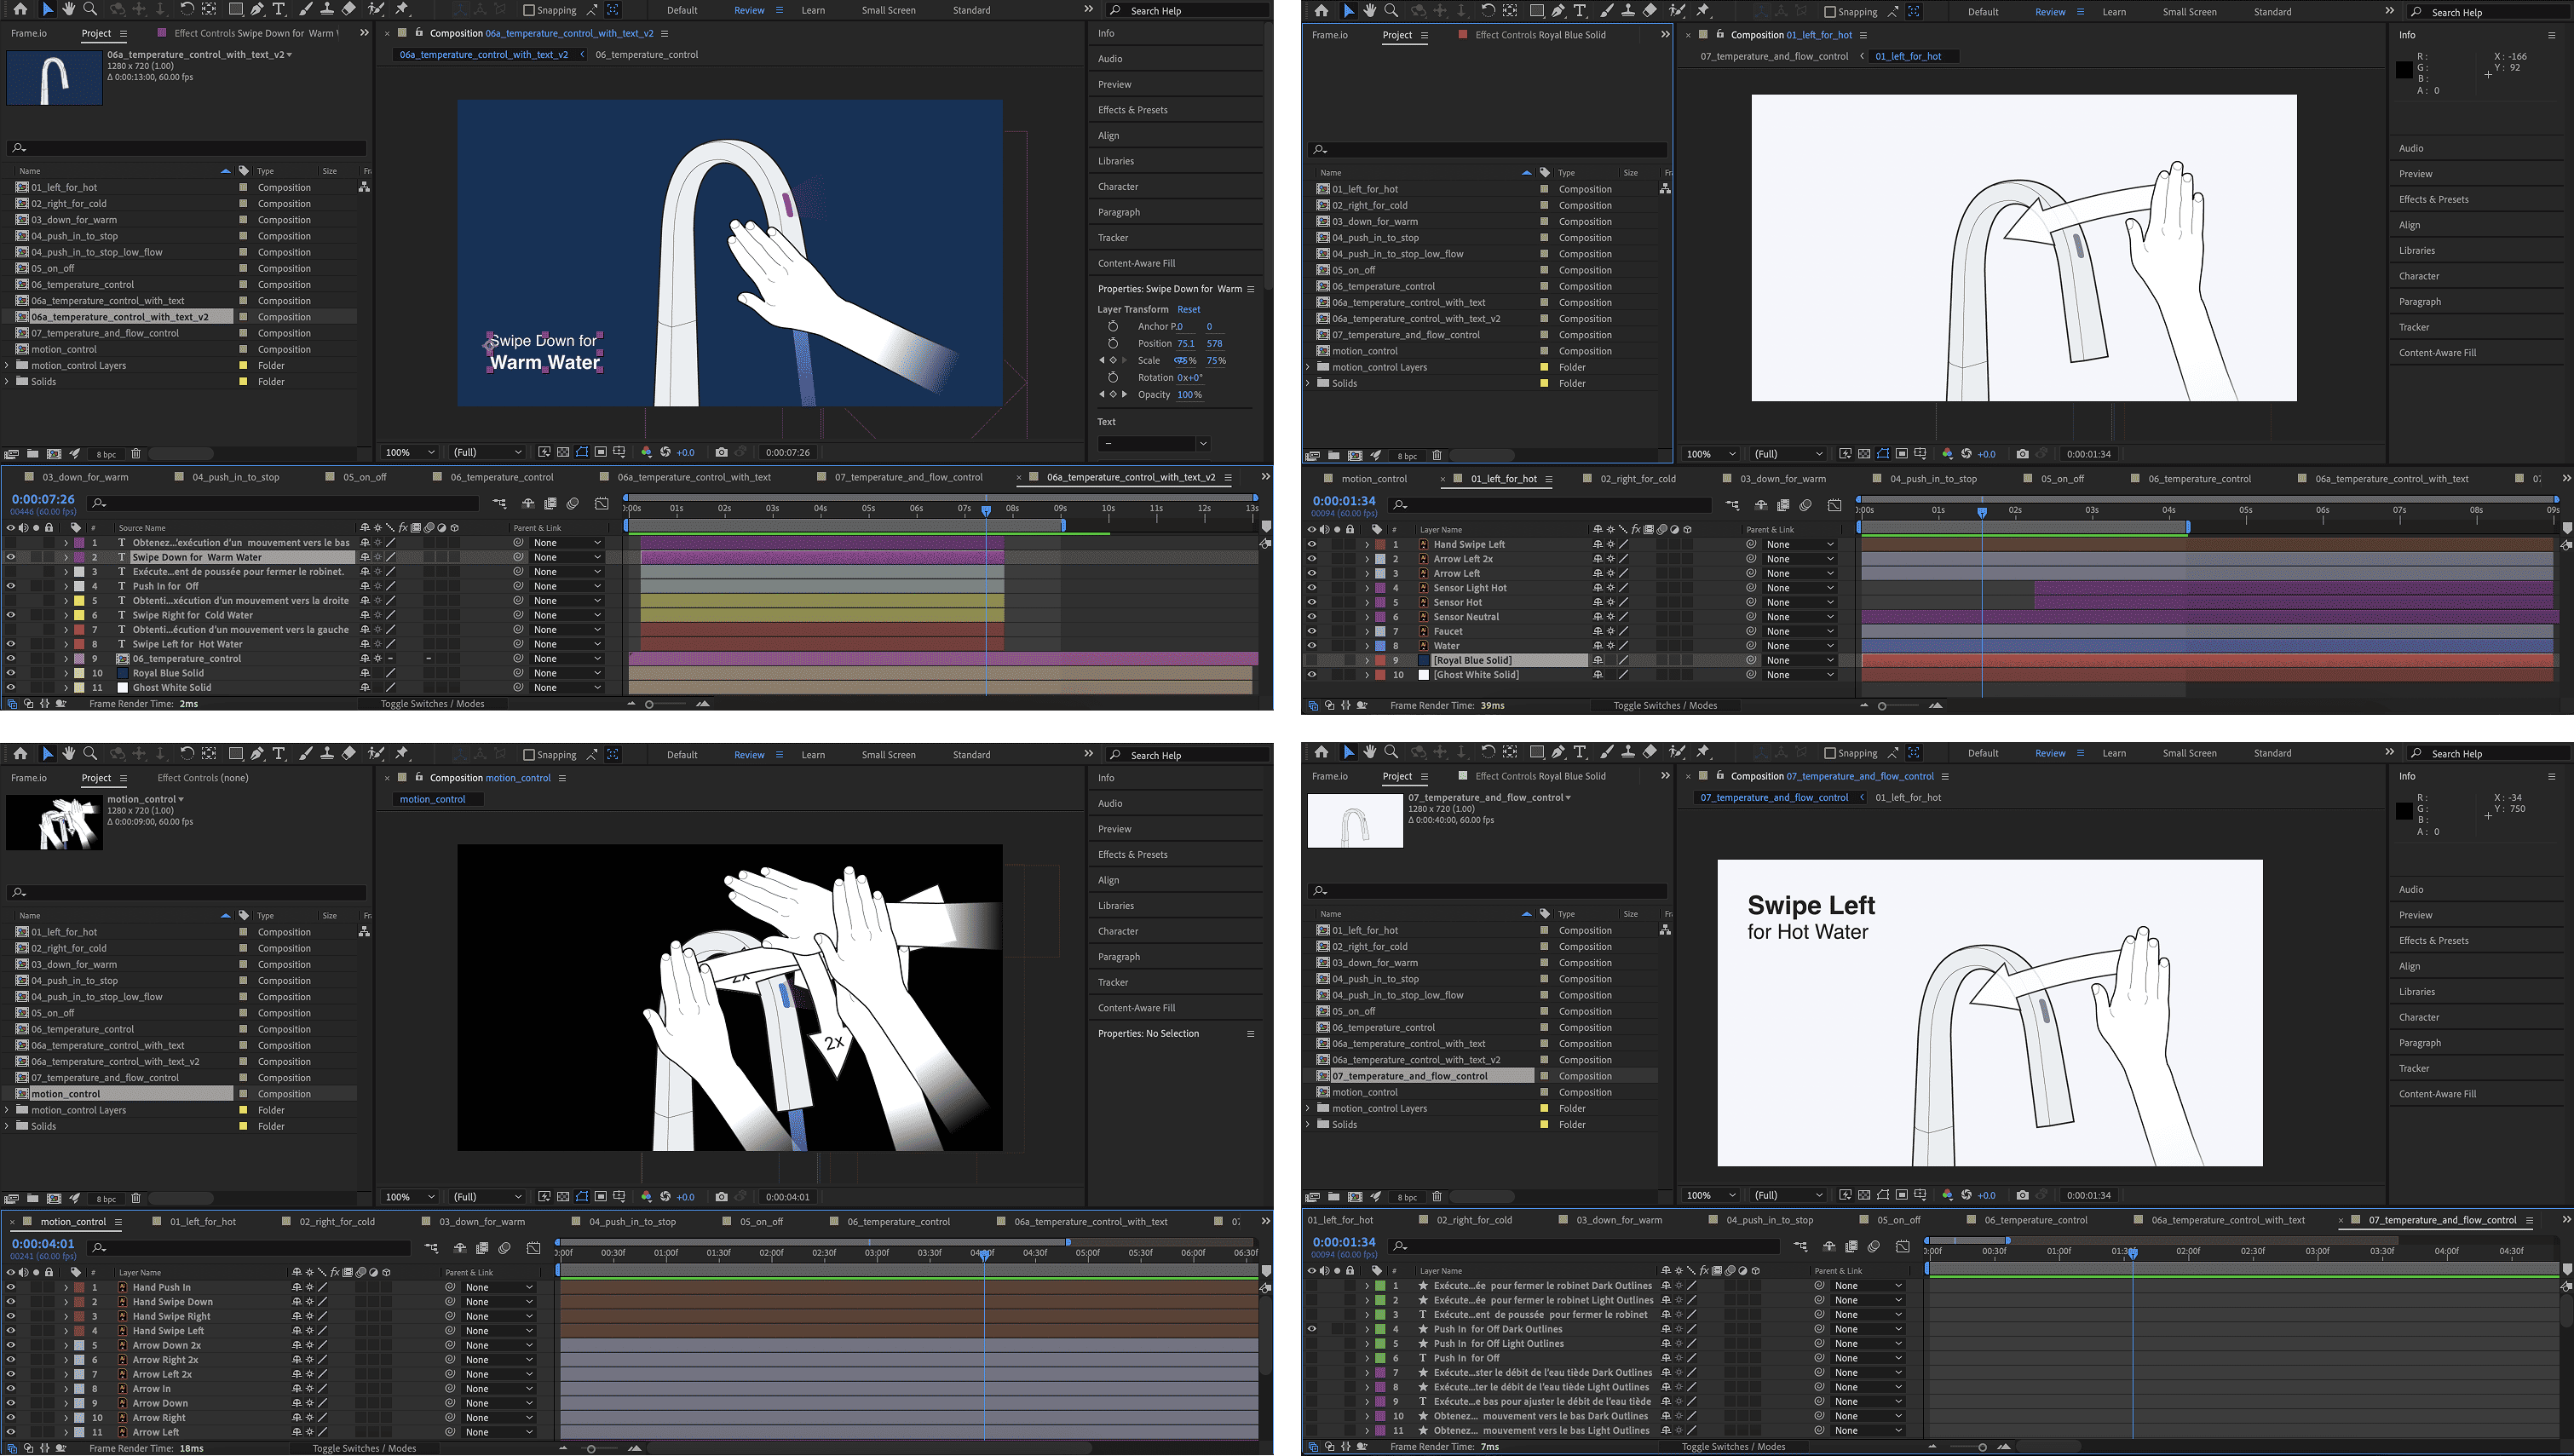The width and height of the screenshot is (2574, 1456).
Task: Open Graph Editor icon in top-left timeline
Action: (601, 504)
